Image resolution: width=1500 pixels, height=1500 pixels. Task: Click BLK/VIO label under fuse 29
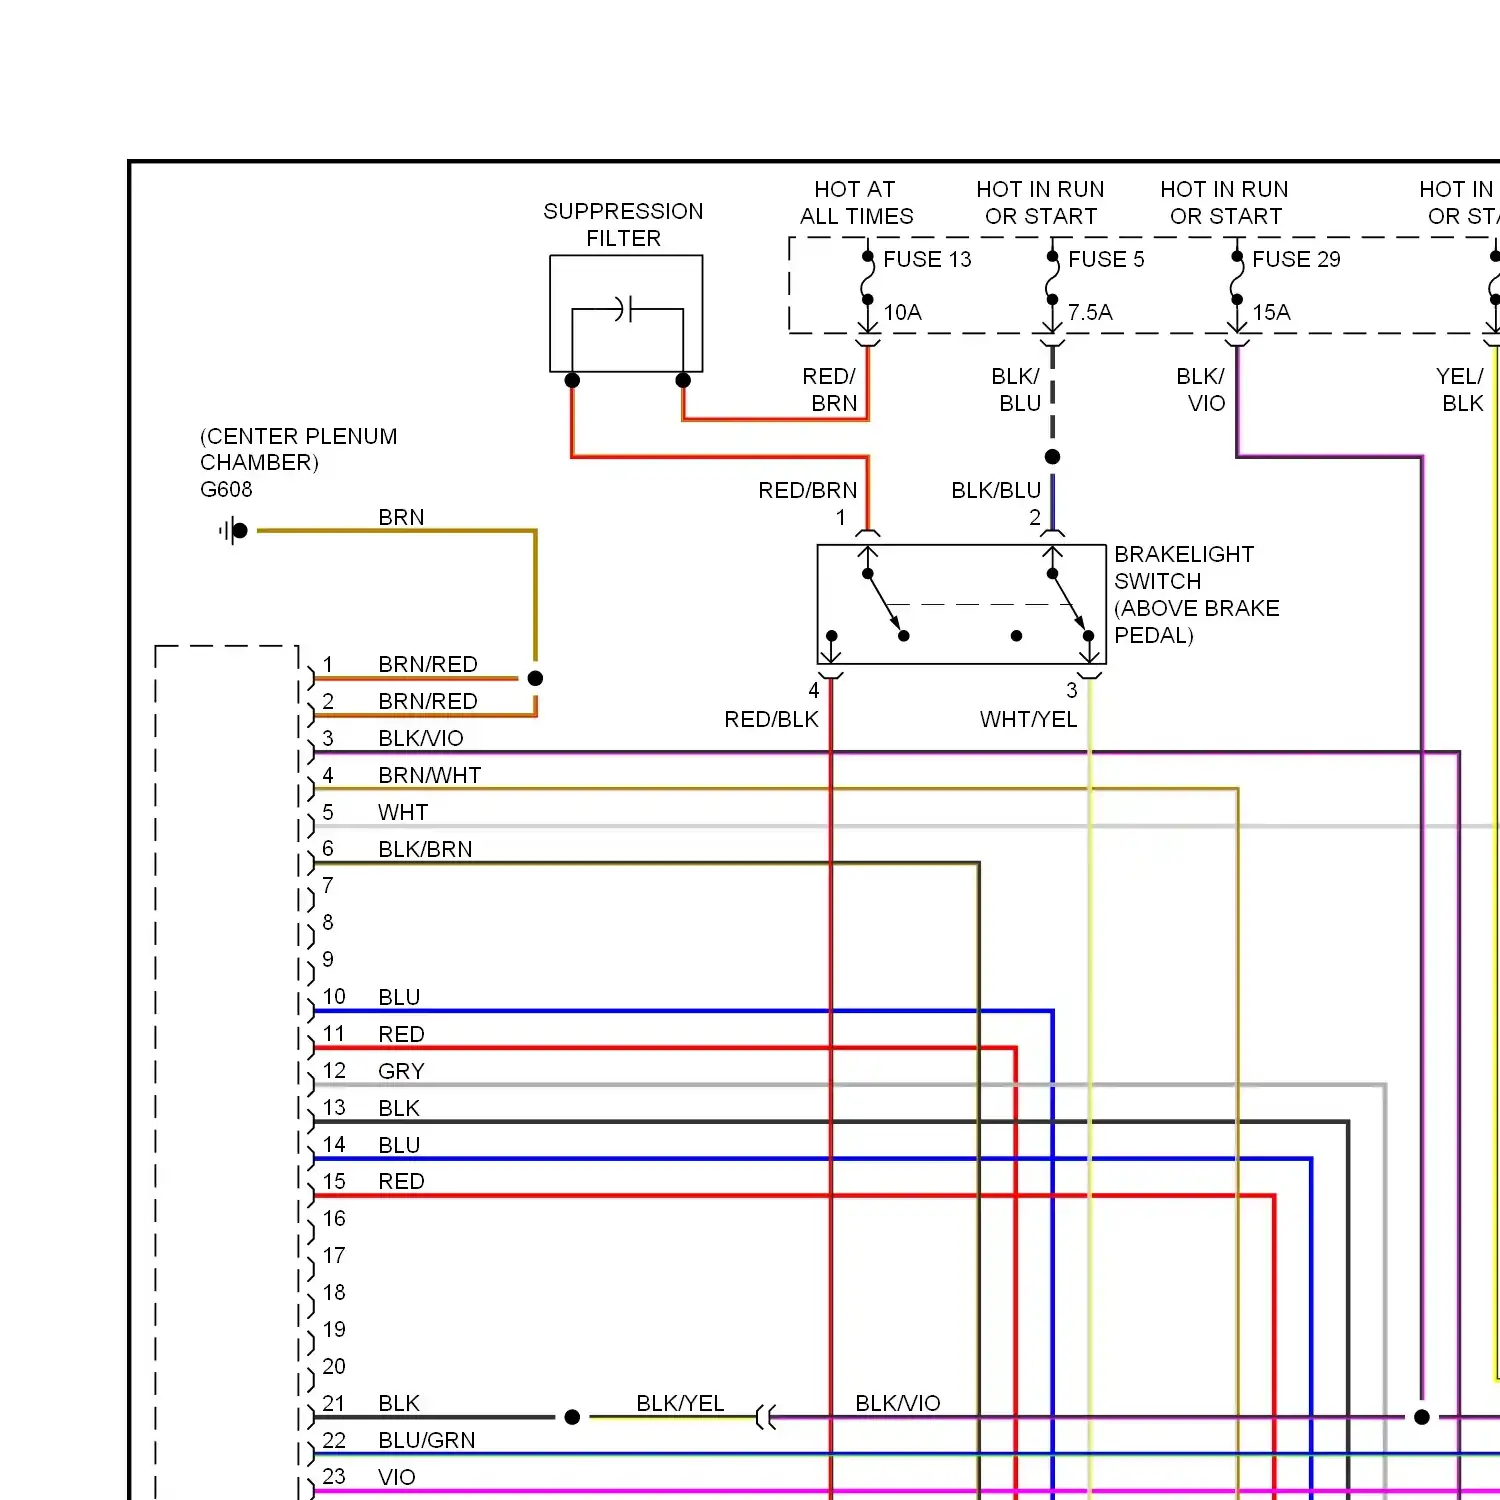[1201, 389]
